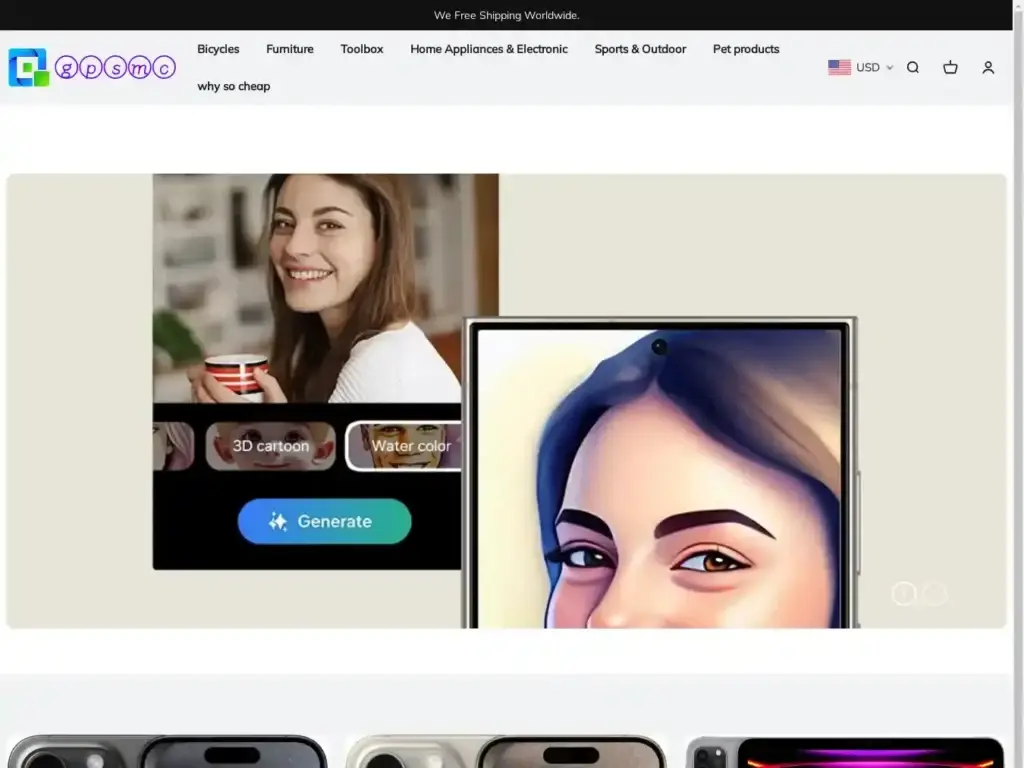The image size is (1024, 768).
Task: Click the gpsmc store logo
Action: [x=92, y=68]
